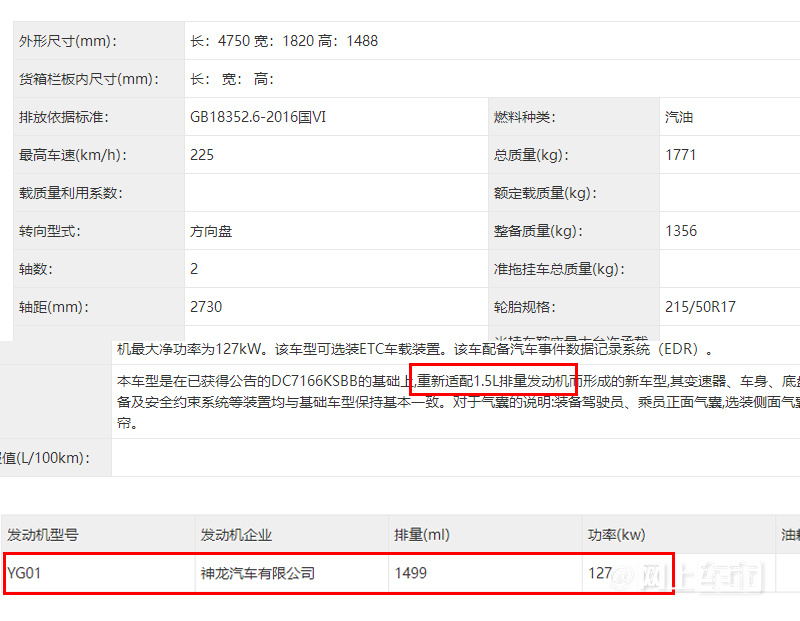Select the 转向型式 label
The image size is (800, 621).
coord(50,231)
